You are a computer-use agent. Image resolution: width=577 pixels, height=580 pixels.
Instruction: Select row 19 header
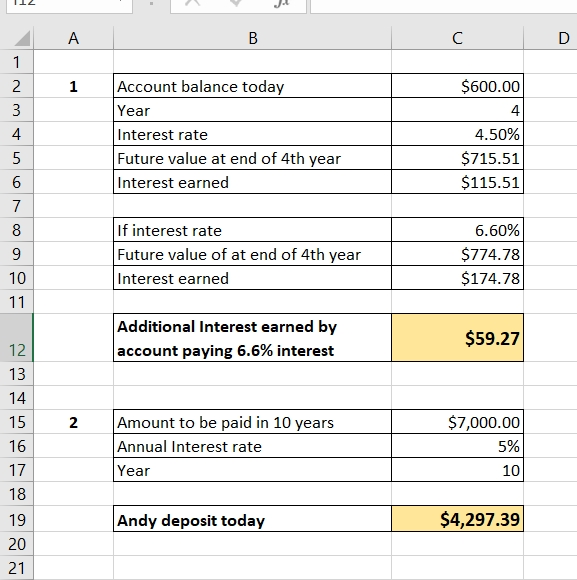coord(16,519)
